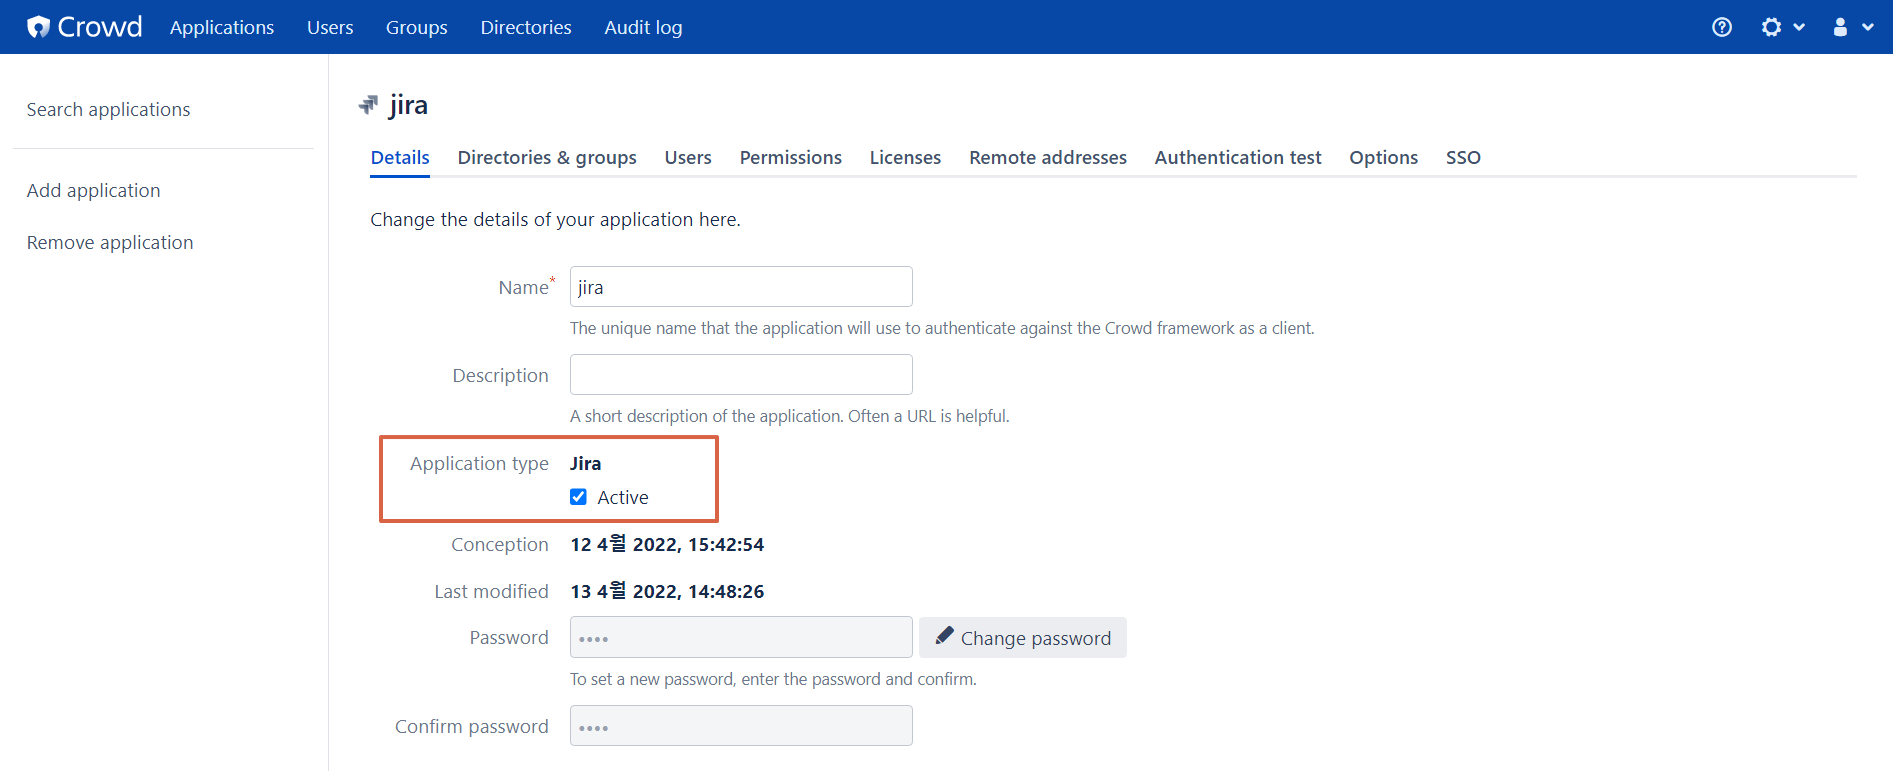Click the Last modified date 14:48:26

[x=667, y=591]
